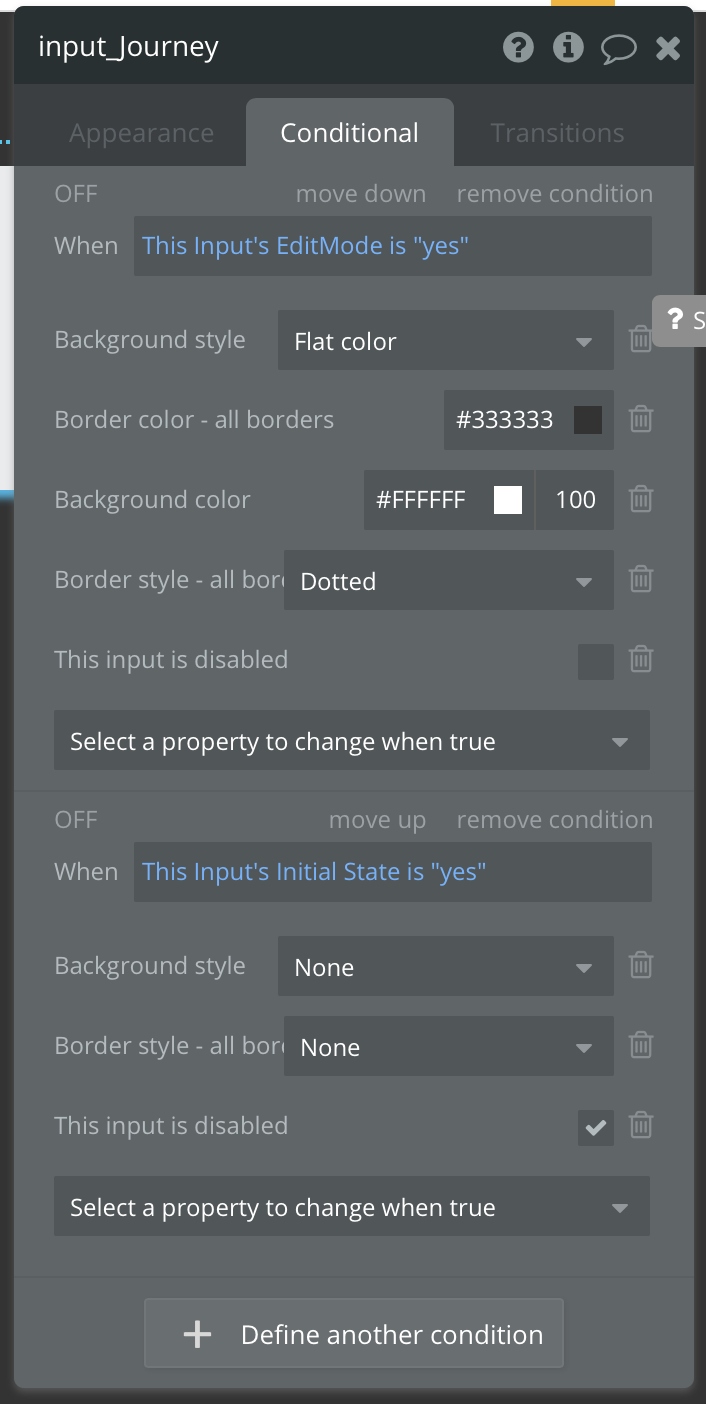Open the Flat color background style dropdown
The height and width of the screenshot is (1404, 706).
tap(445, 341)
